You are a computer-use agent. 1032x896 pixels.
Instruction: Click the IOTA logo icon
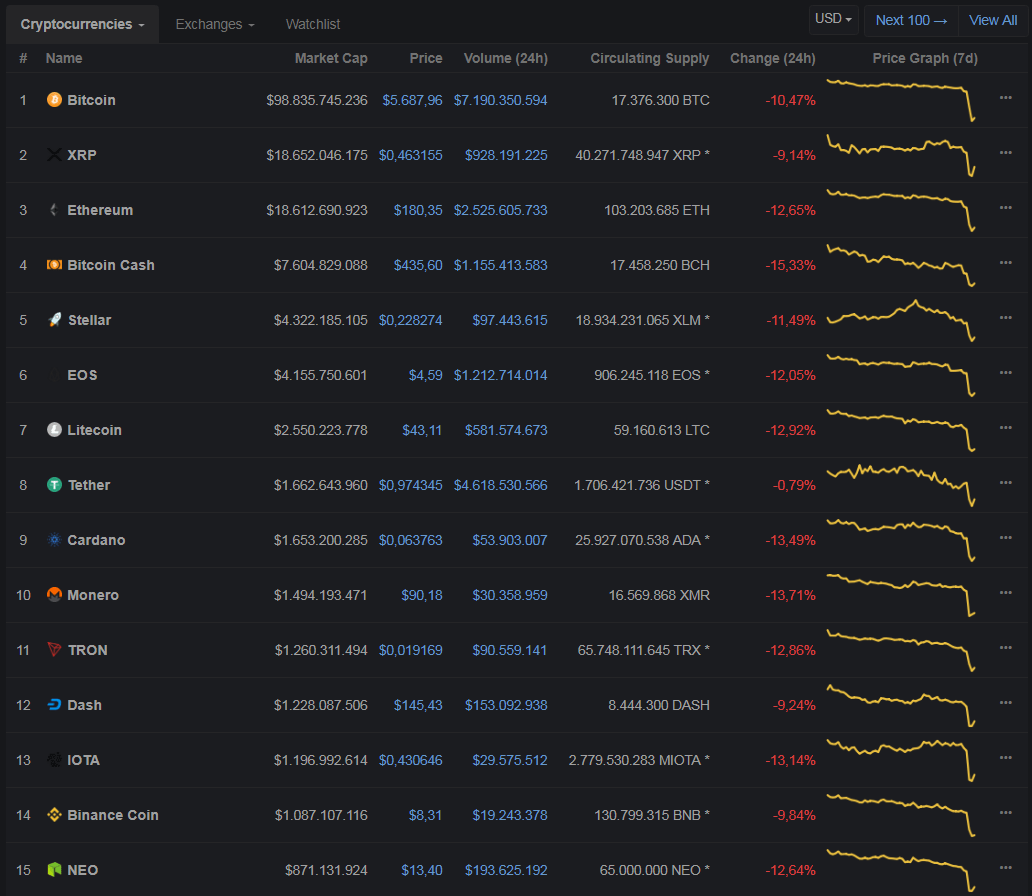(55, 760)
